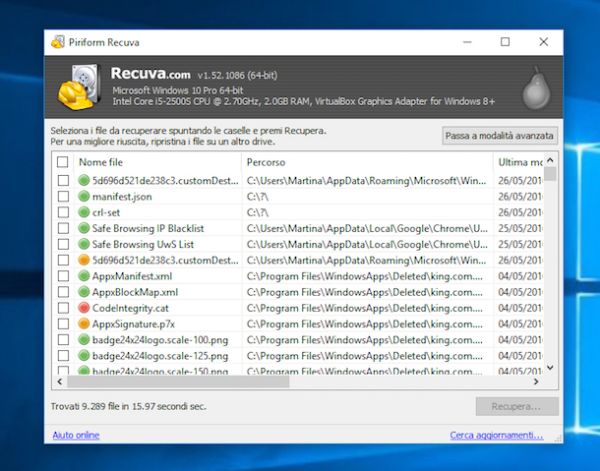
Task: Tick the checkbox for AppxBlockMap.xml
Action: pyautogui.click(x=63, y=292)
